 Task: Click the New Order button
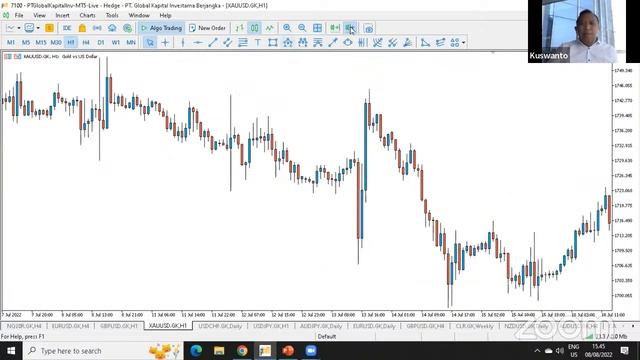(207, 28)
